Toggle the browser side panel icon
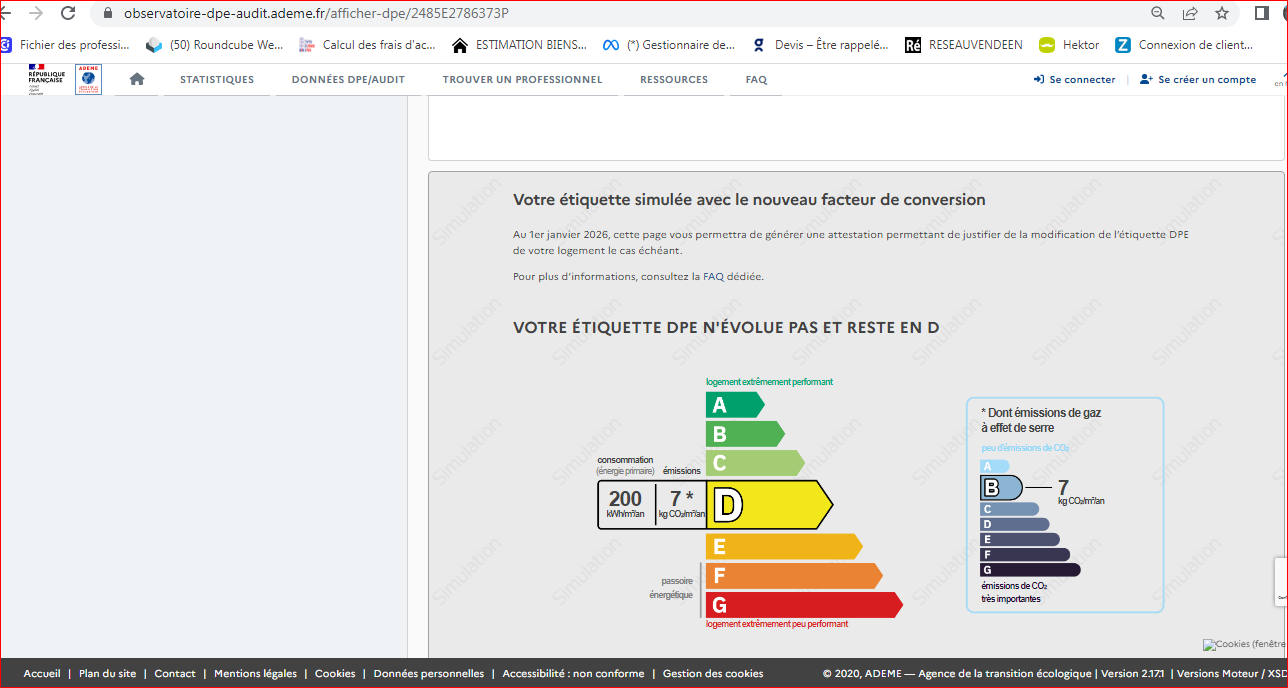The image size is (1288, 688). tap(1261, 13)
